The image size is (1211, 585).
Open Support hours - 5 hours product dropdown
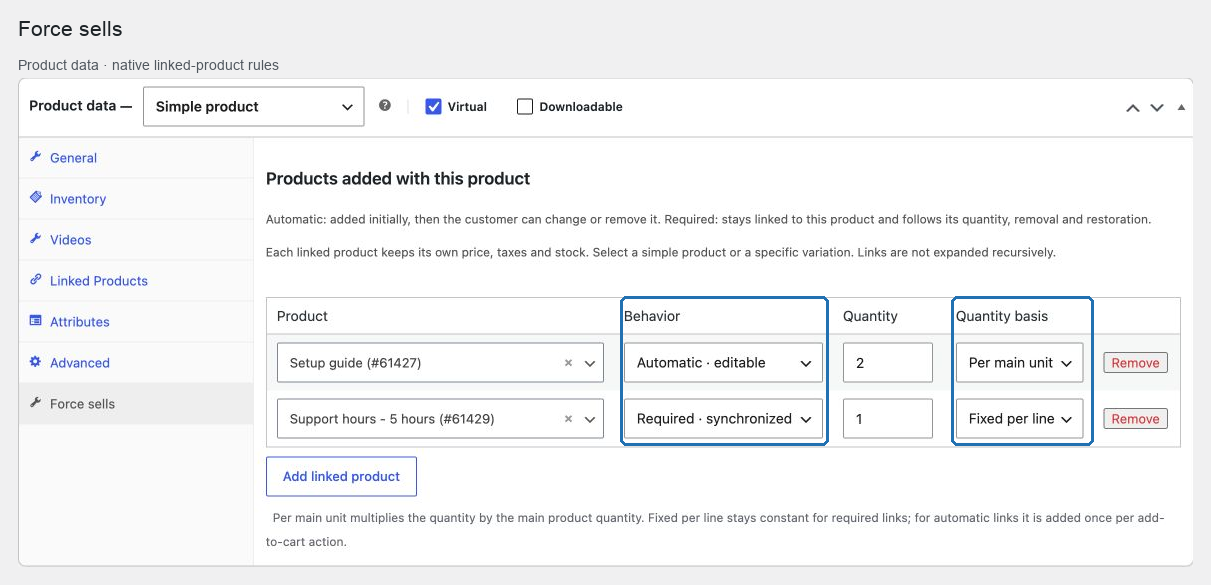pyautogui.click(x=440, y=419)
